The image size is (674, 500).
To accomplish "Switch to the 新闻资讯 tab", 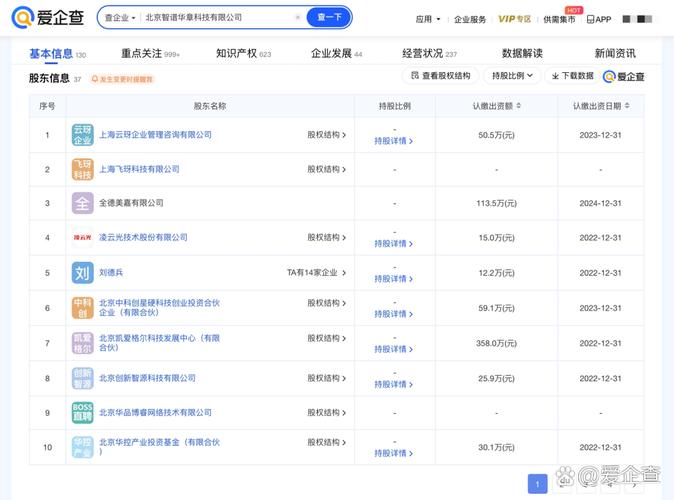I will [x=615, y=54].
